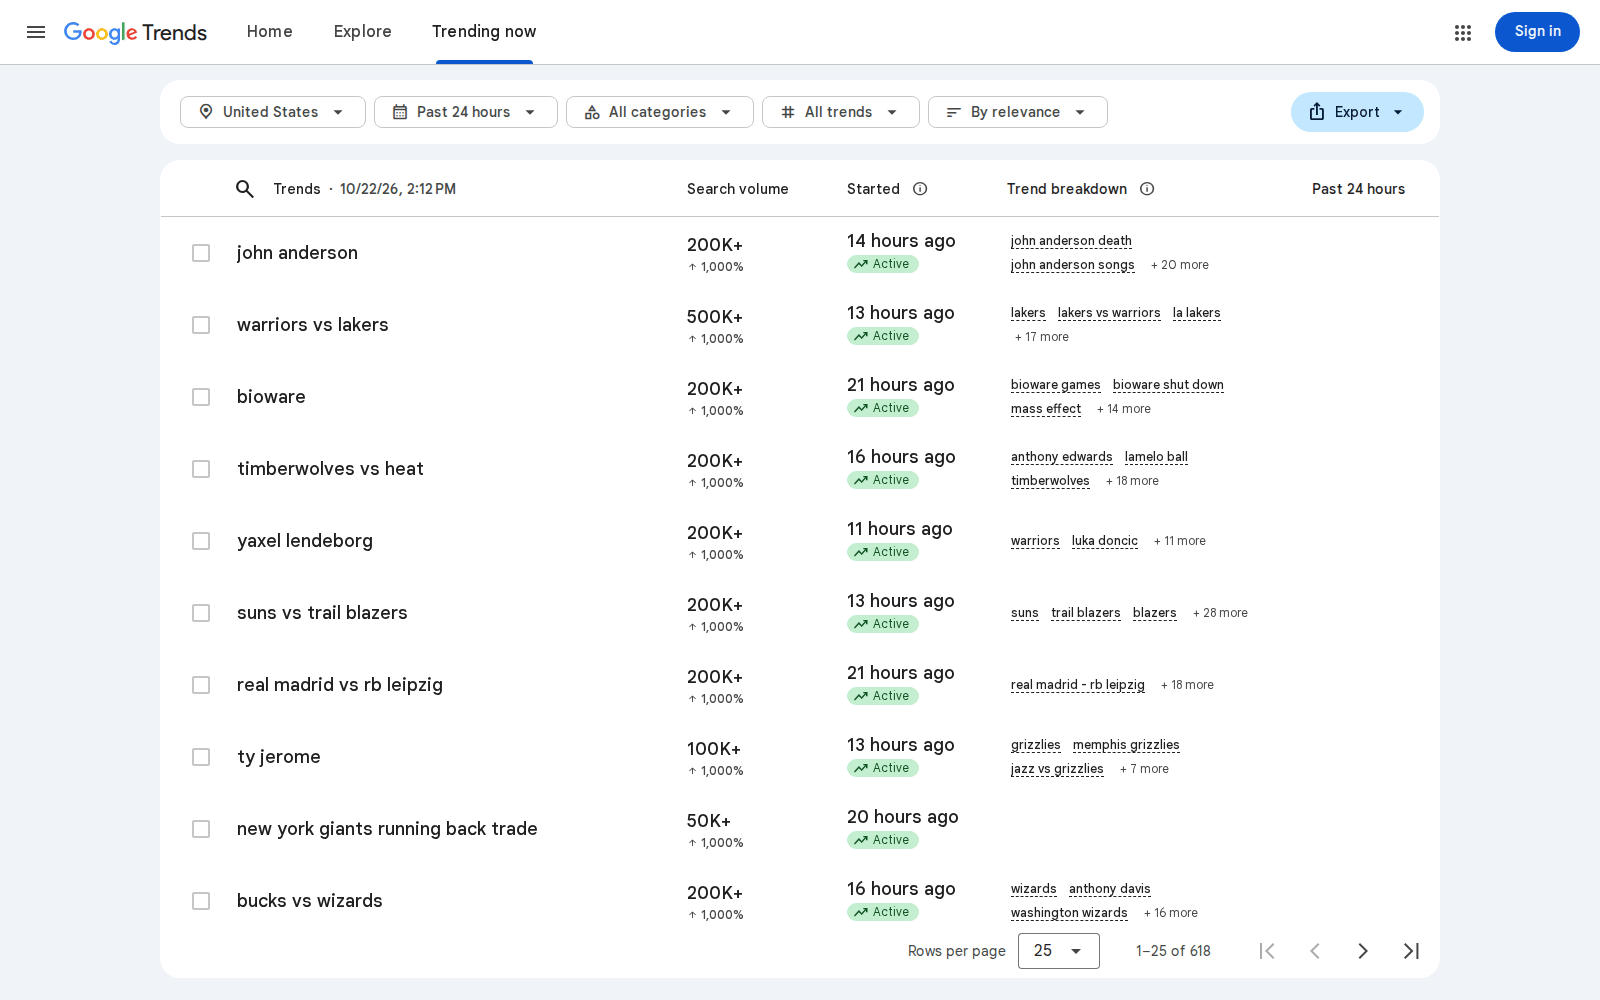Open the Export menu
The image size is (1600, 1000).
pos(1357,112)
